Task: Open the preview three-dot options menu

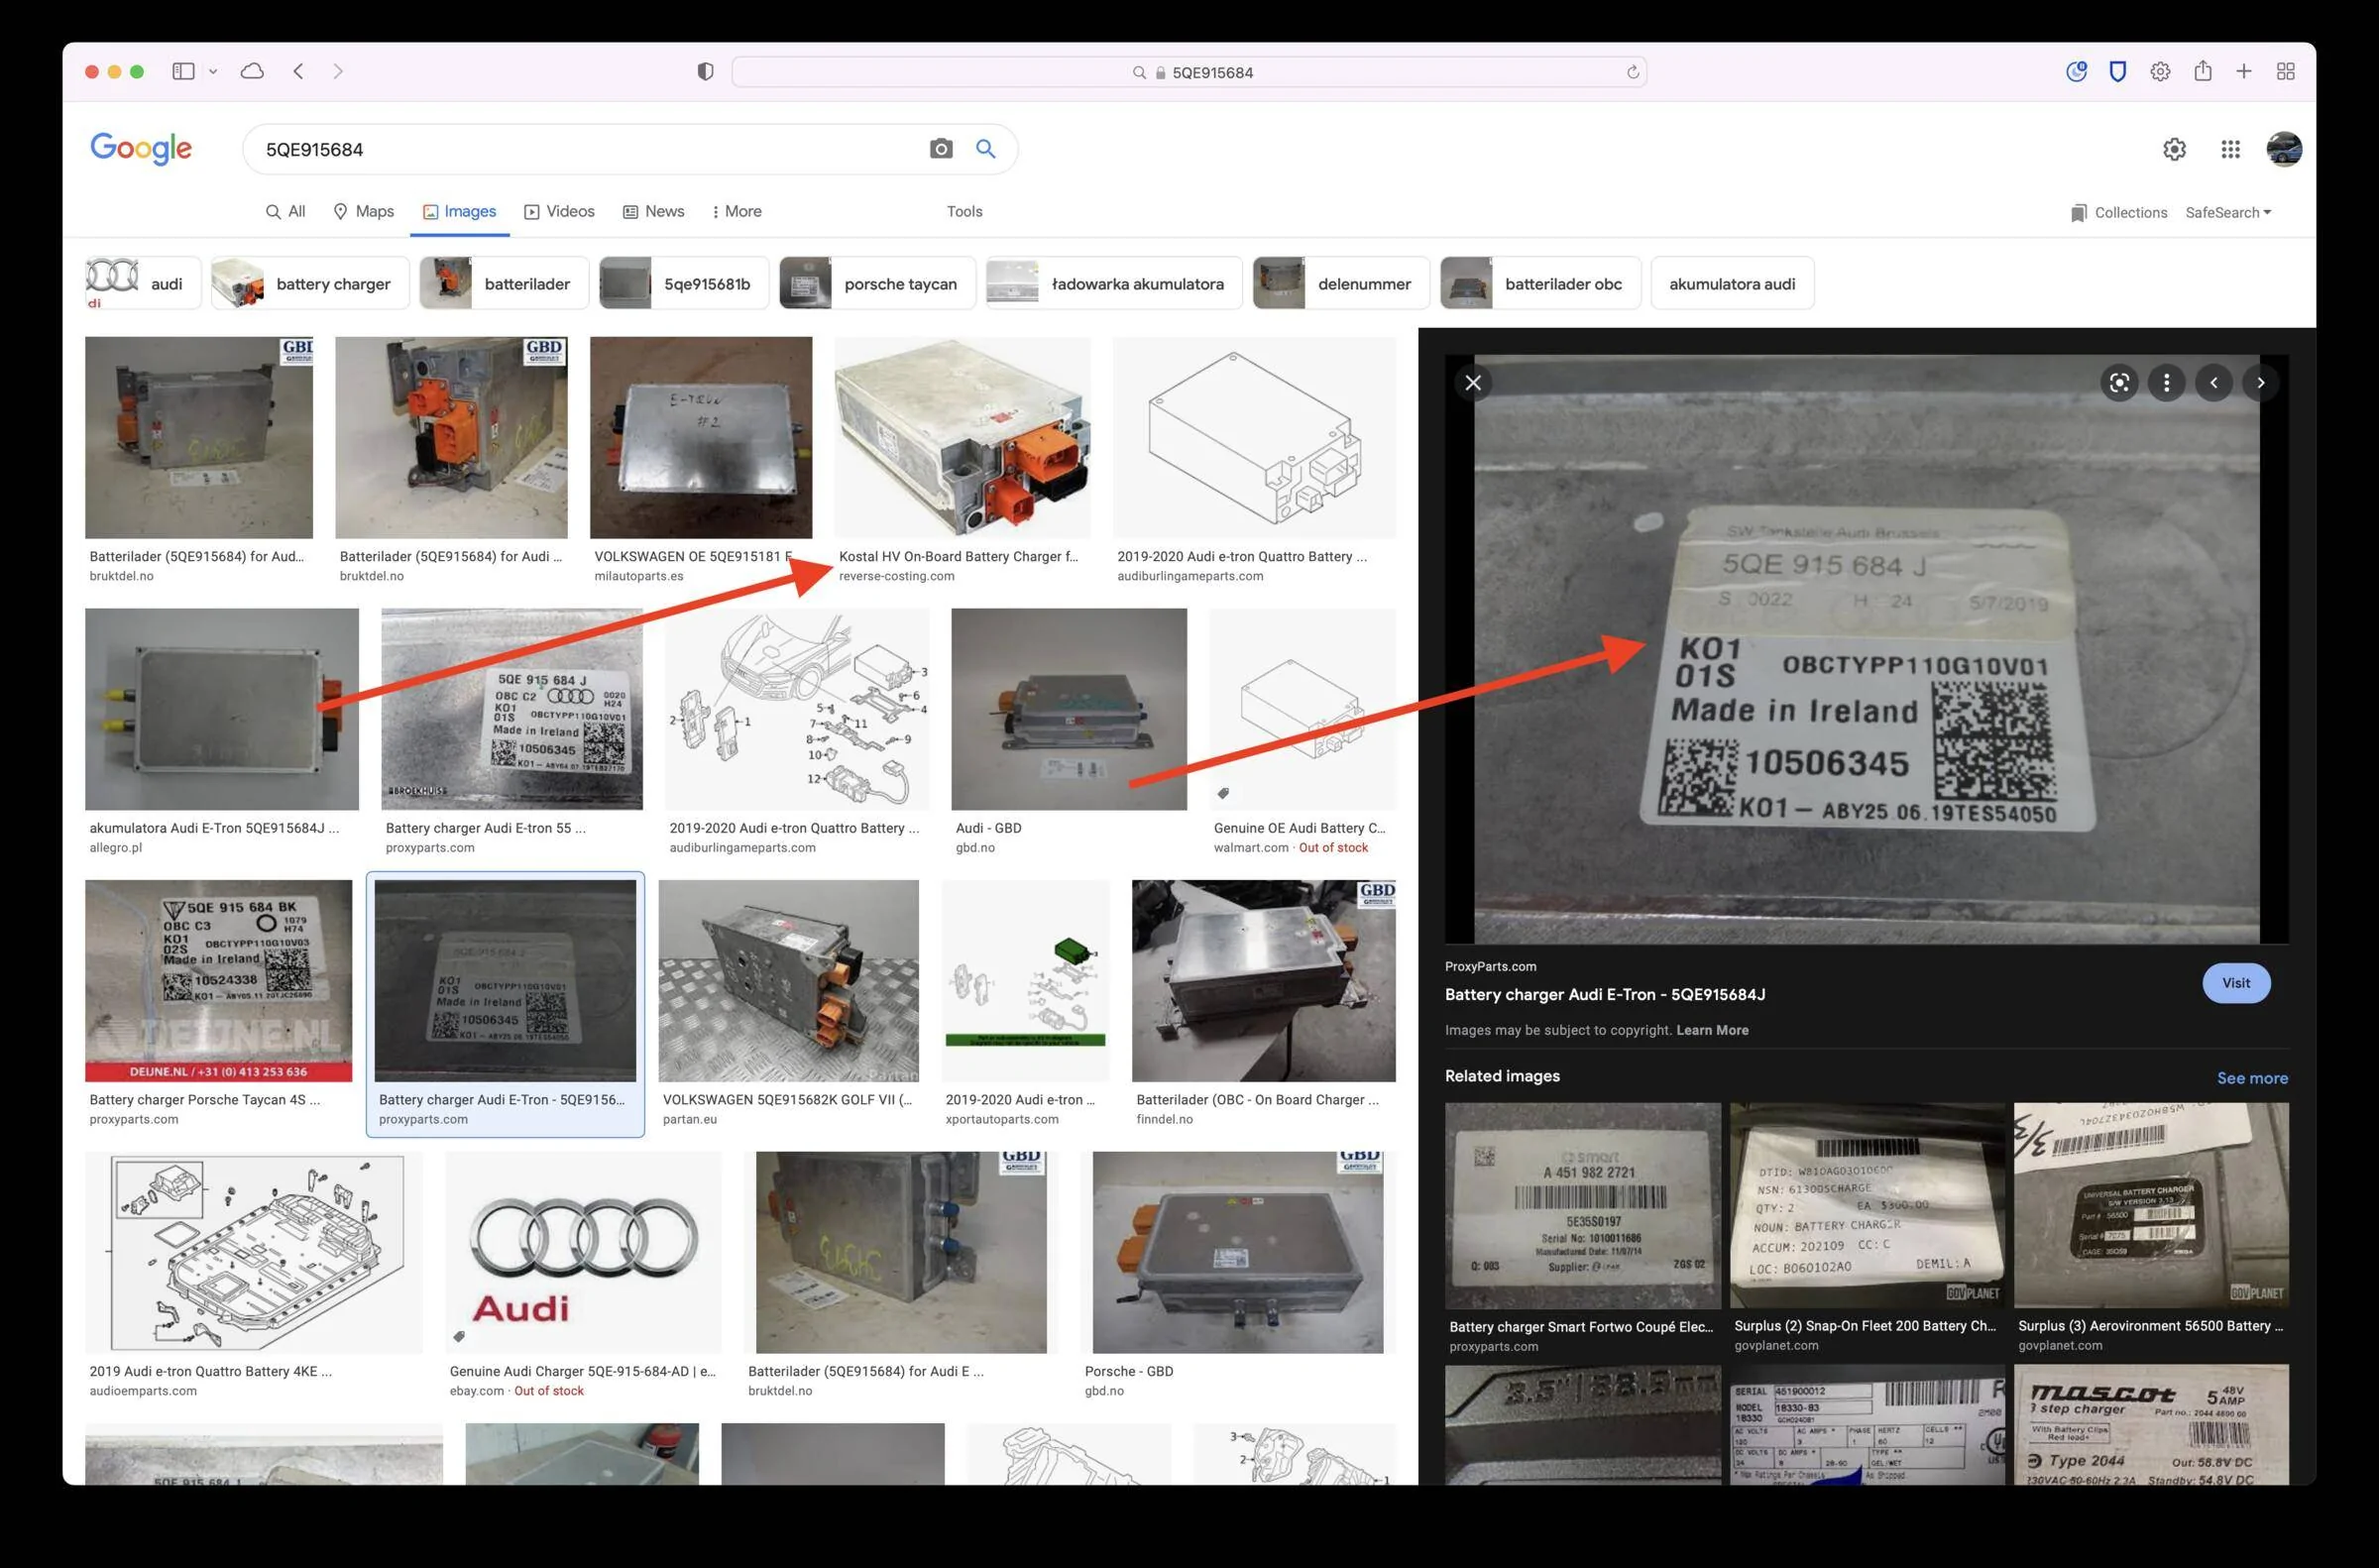Action: [2166, 382]
